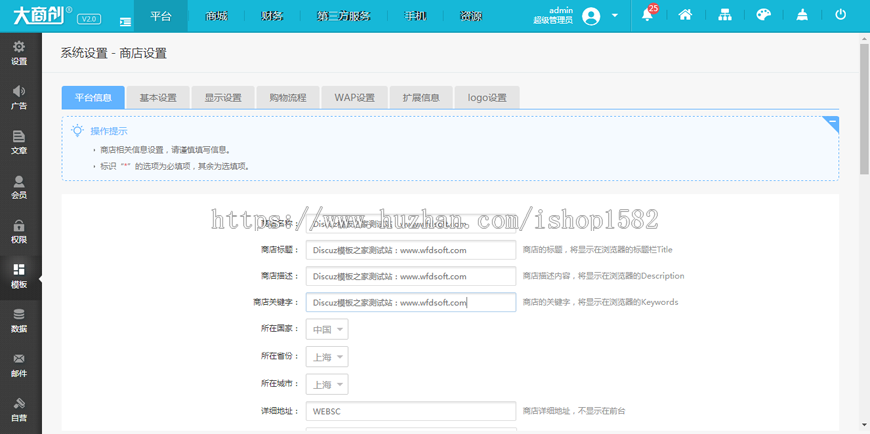Click the 商店描述 input field
Viewport: 870px width, 434px height.
pyautogui.click(x=411, y=276)
